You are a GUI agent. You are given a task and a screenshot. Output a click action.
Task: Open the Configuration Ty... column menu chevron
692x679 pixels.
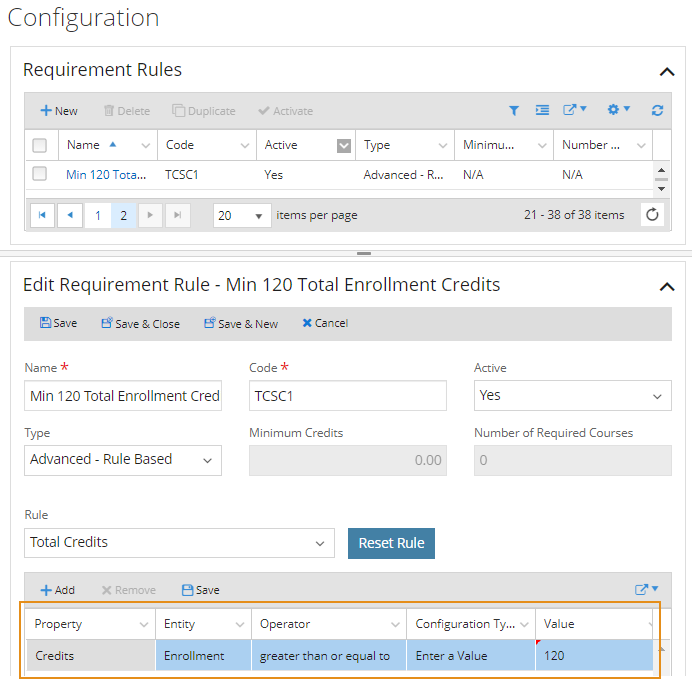coord(524,625)
